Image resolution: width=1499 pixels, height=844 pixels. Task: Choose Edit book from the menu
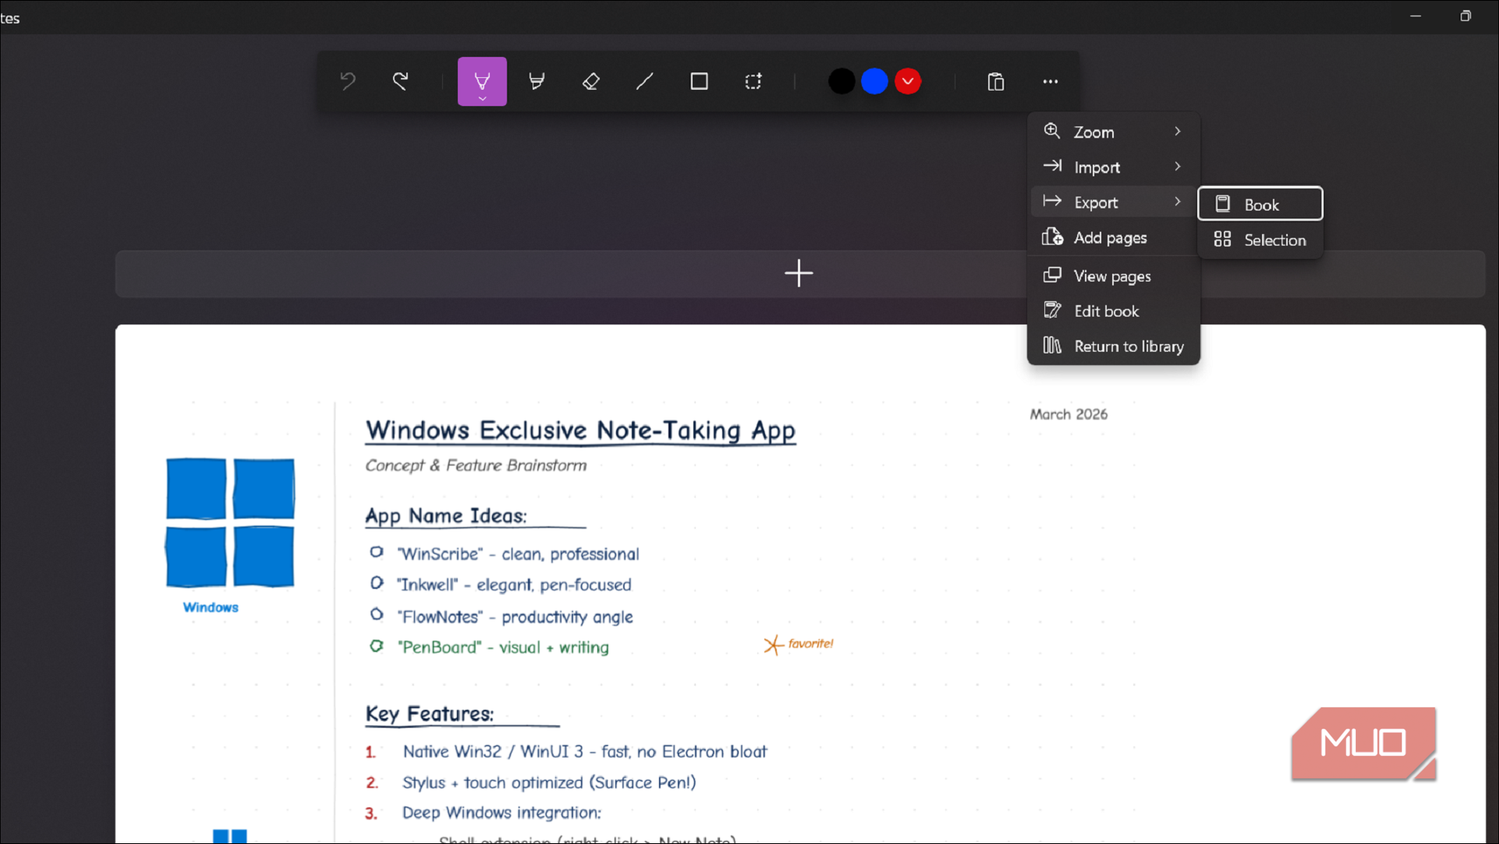(x=1113, y=311)
